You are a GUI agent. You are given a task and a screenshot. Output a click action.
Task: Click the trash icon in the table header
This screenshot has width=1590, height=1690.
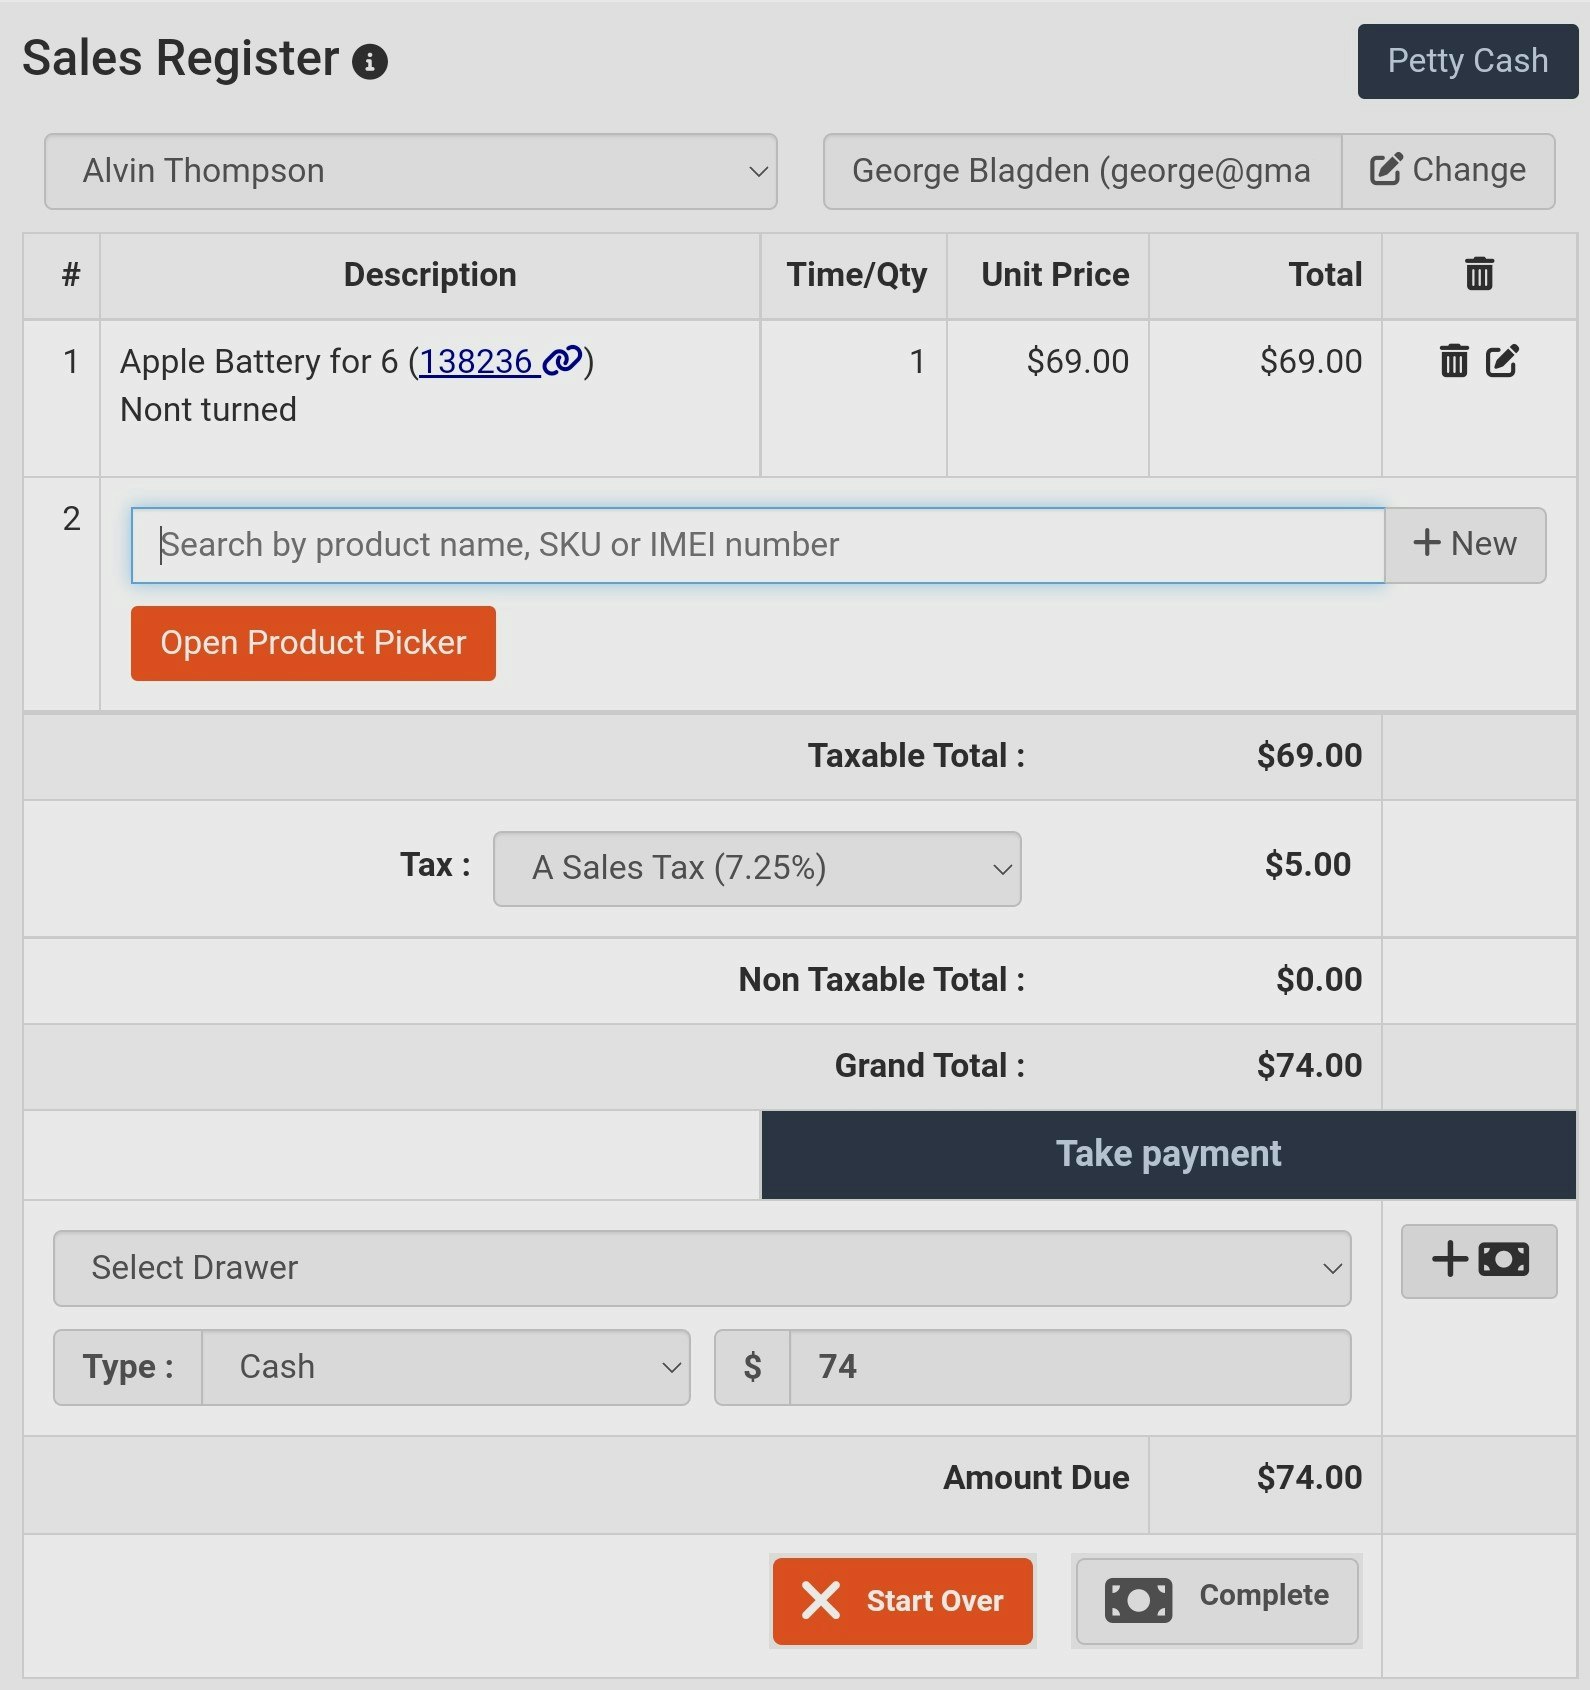click(1479, 272)
